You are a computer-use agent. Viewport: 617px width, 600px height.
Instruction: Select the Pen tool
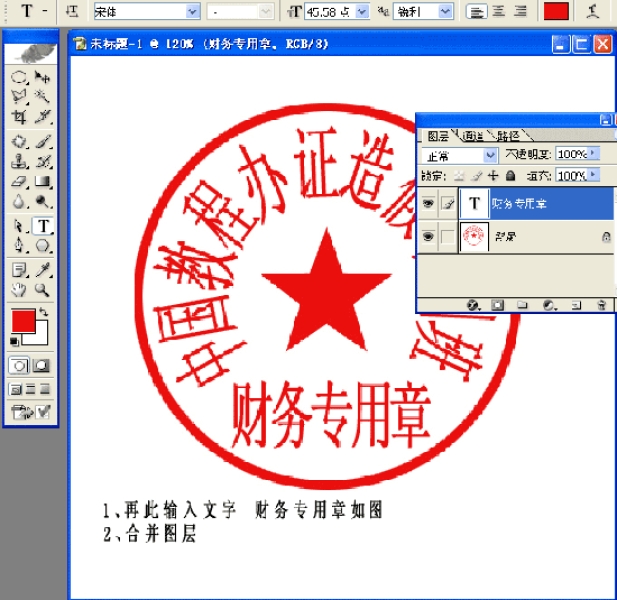coord(18,246)
